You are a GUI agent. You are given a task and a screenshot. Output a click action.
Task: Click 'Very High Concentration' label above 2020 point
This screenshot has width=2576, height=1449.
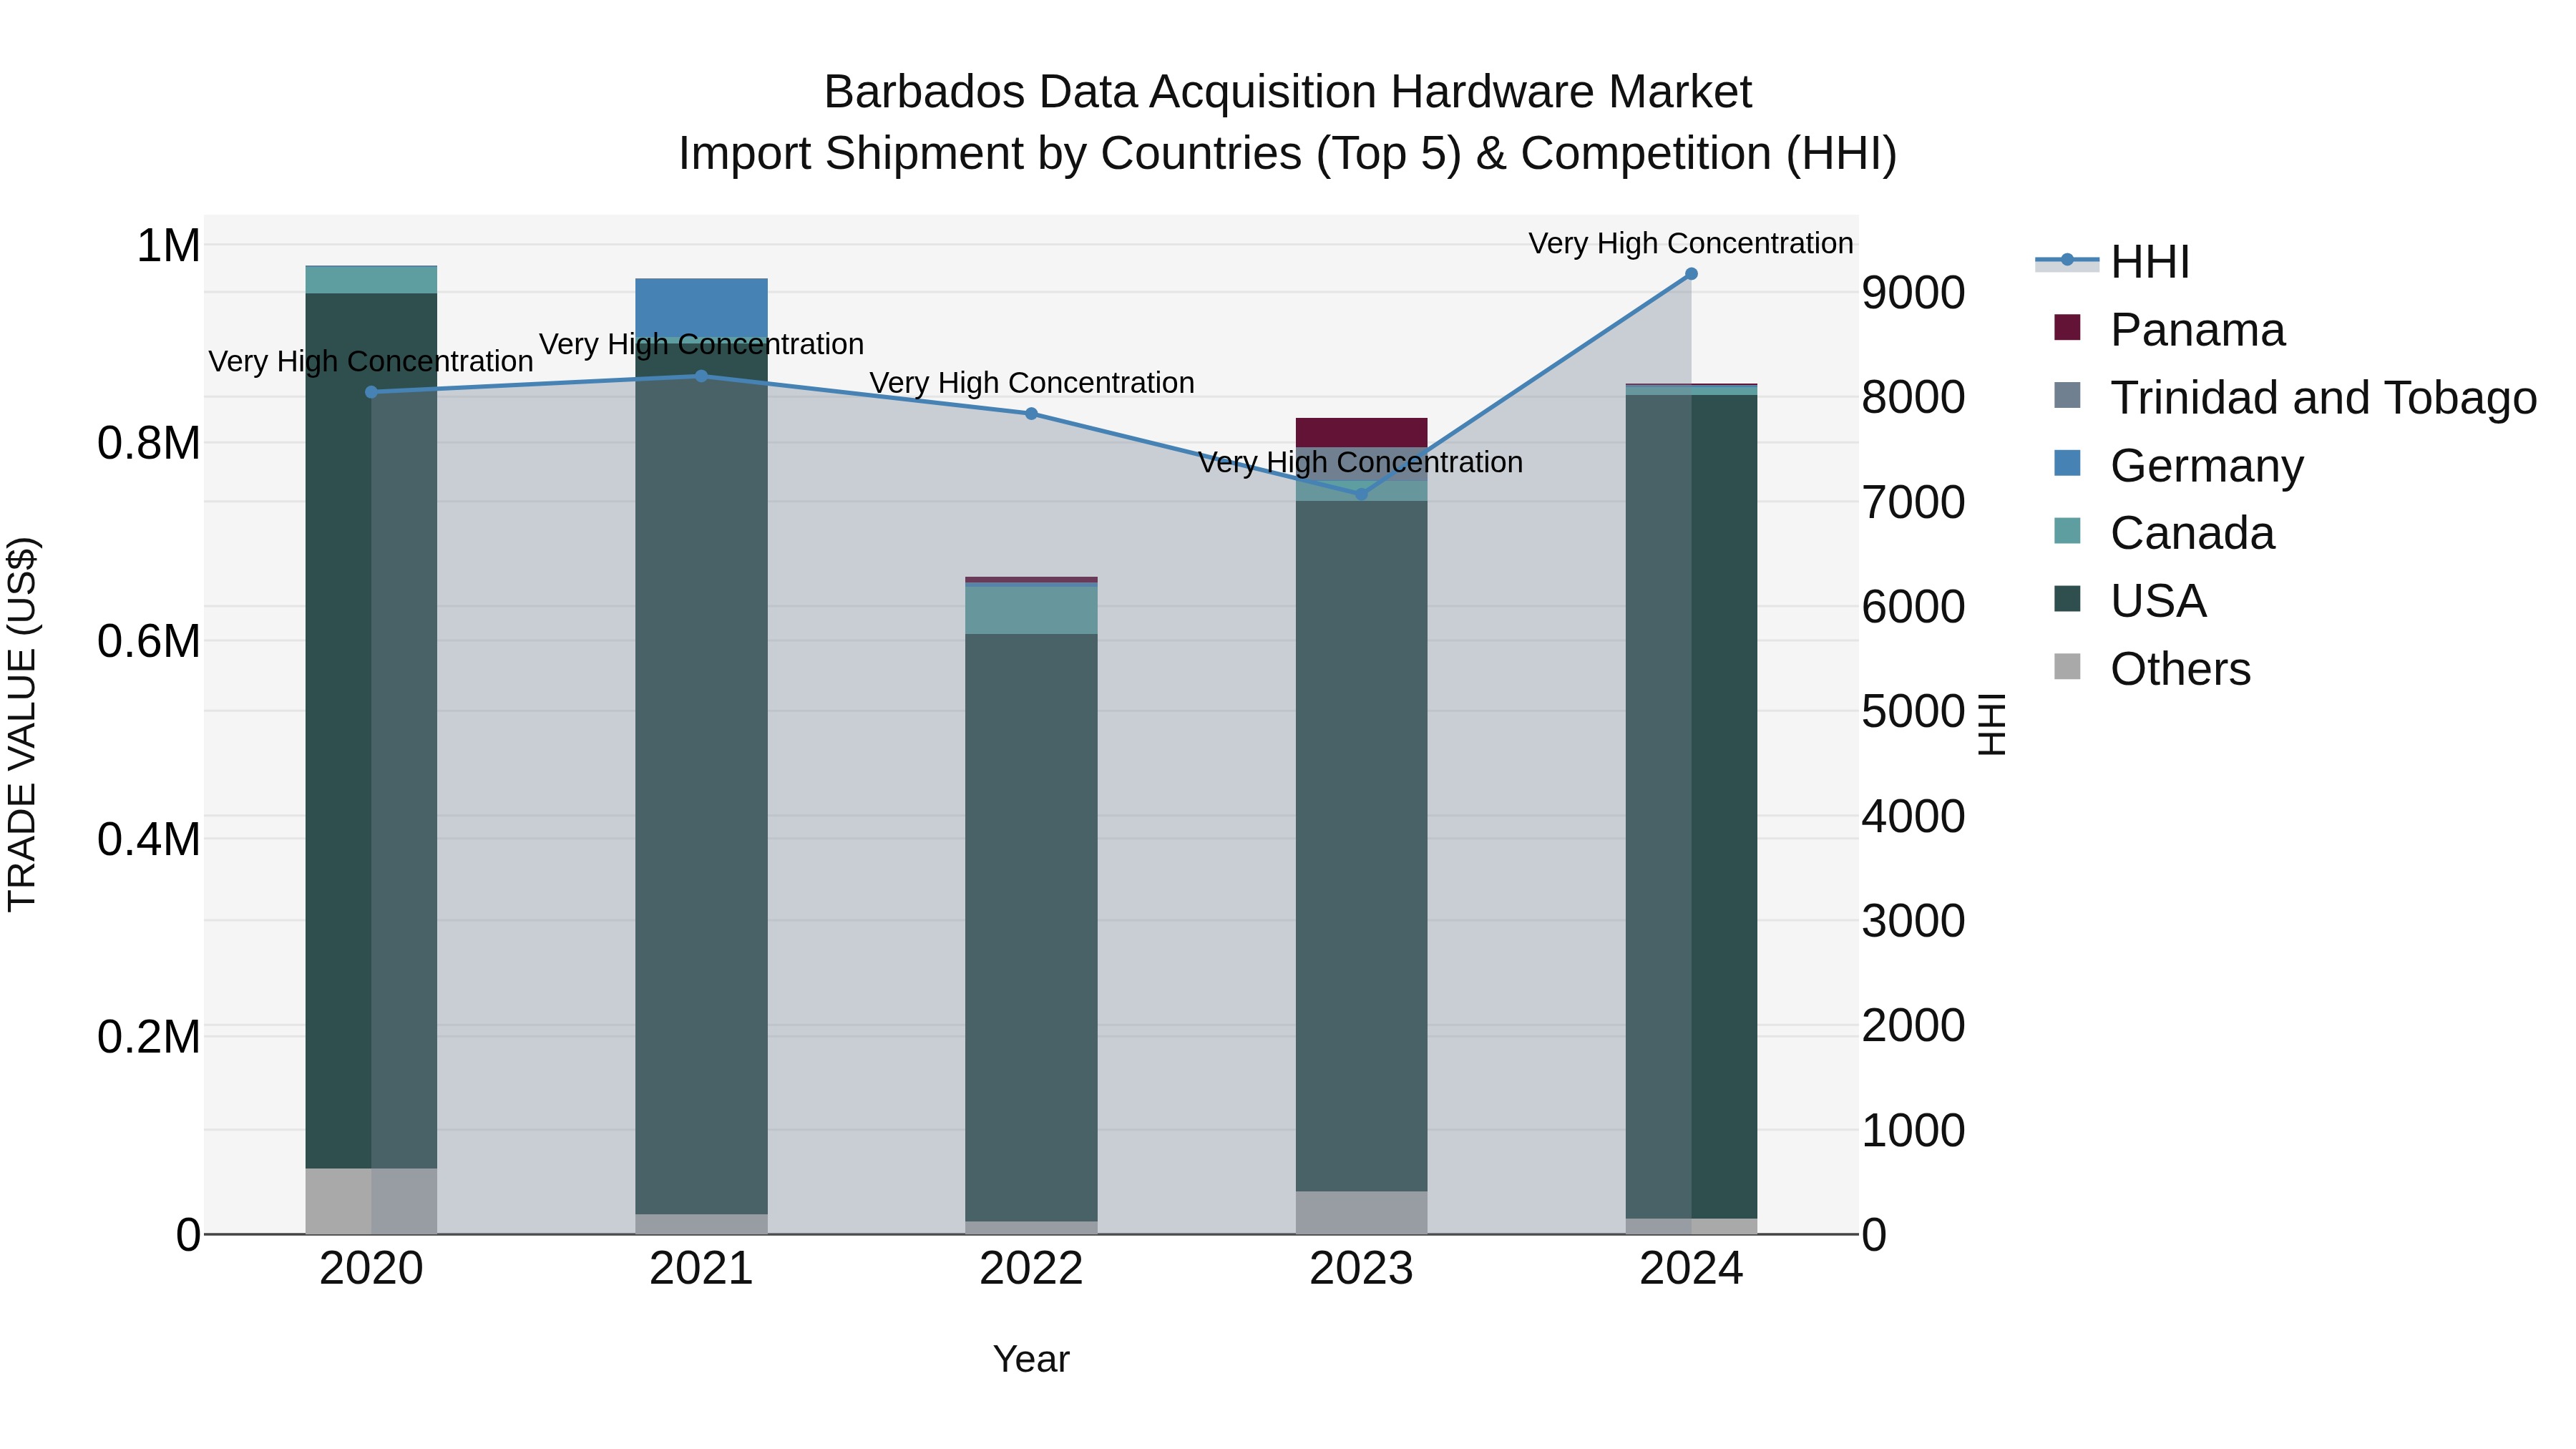point(371,361)
